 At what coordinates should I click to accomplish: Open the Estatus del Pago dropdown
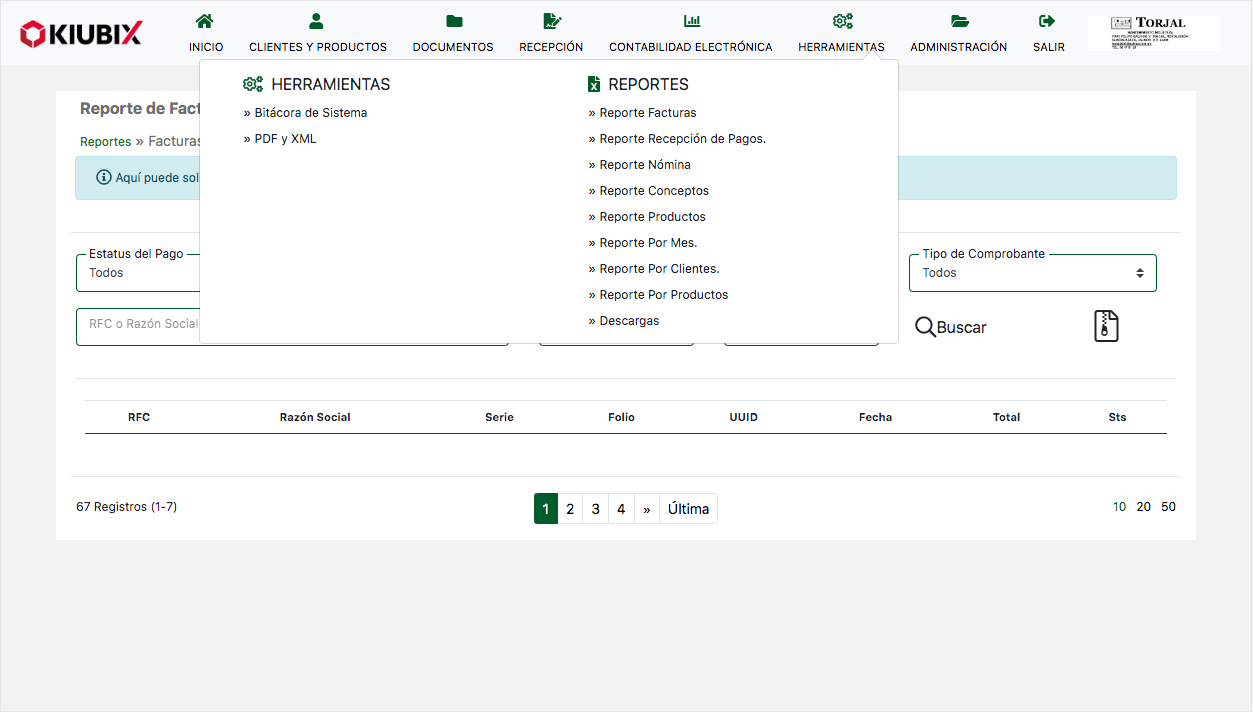point(138,273)
